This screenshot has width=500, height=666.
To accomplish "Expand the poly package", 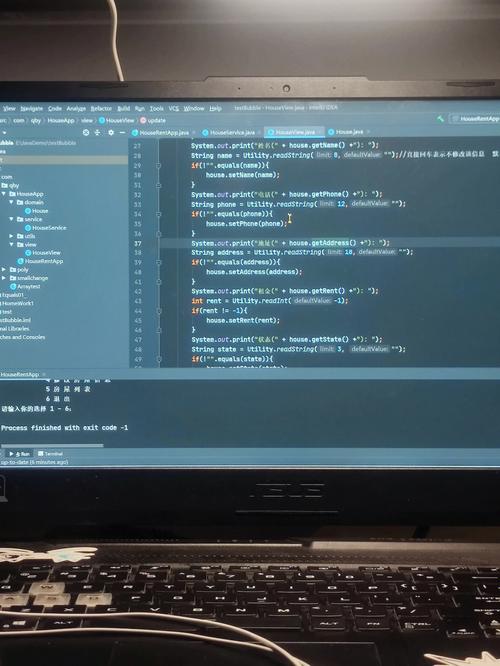I will click(4, 270).
